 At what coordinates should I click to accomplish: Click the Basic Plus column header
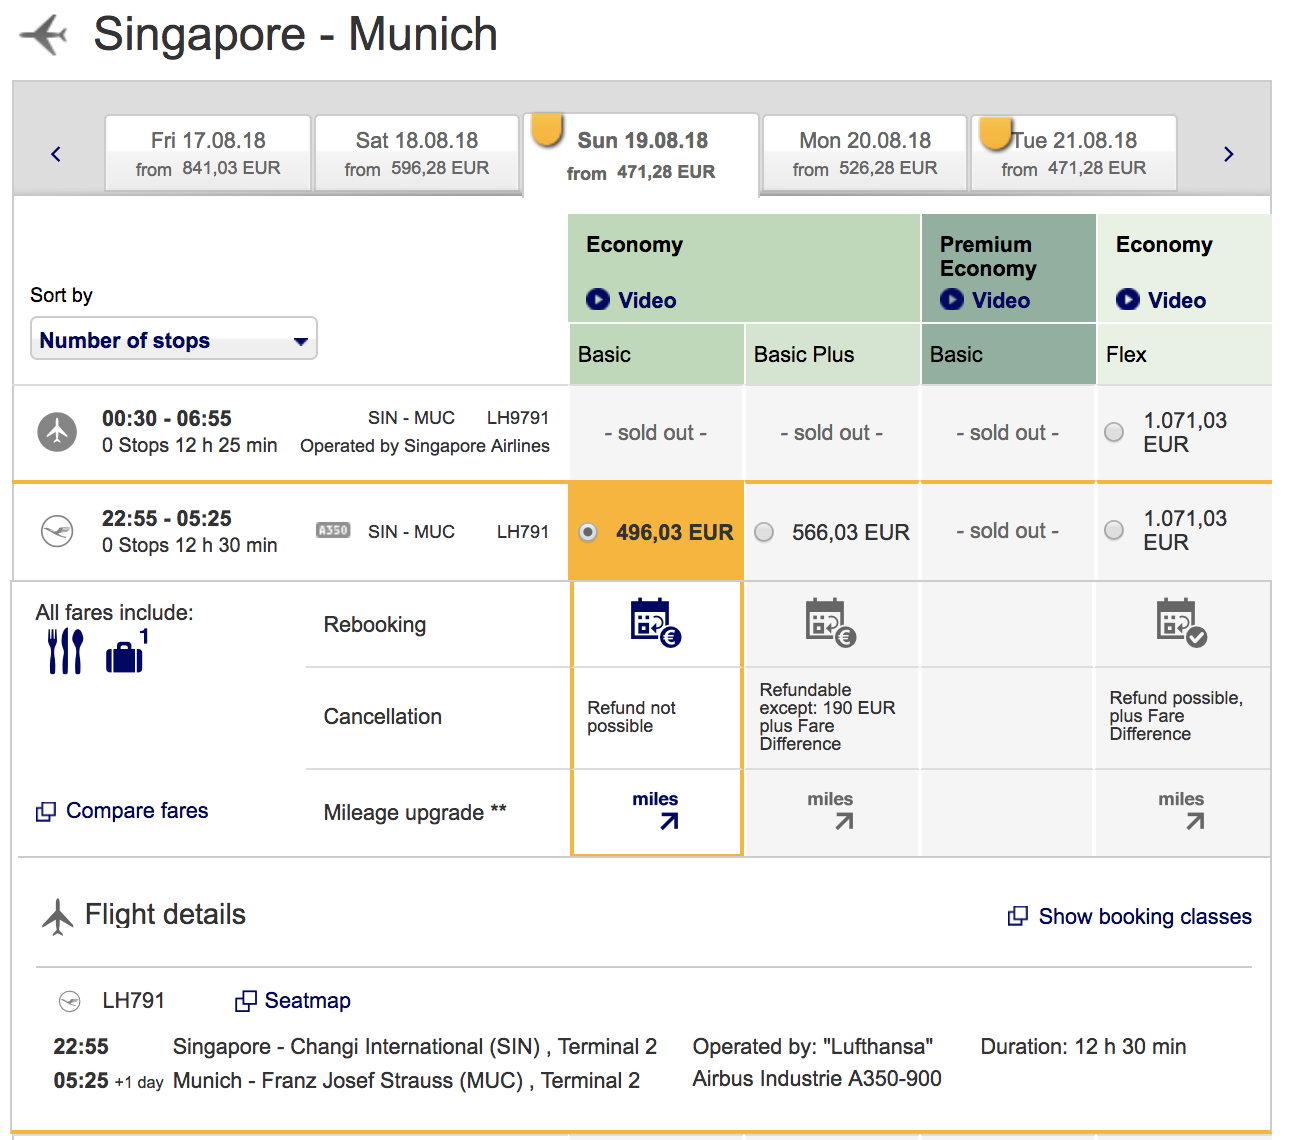pyautogui.click(x=832, y=354)
